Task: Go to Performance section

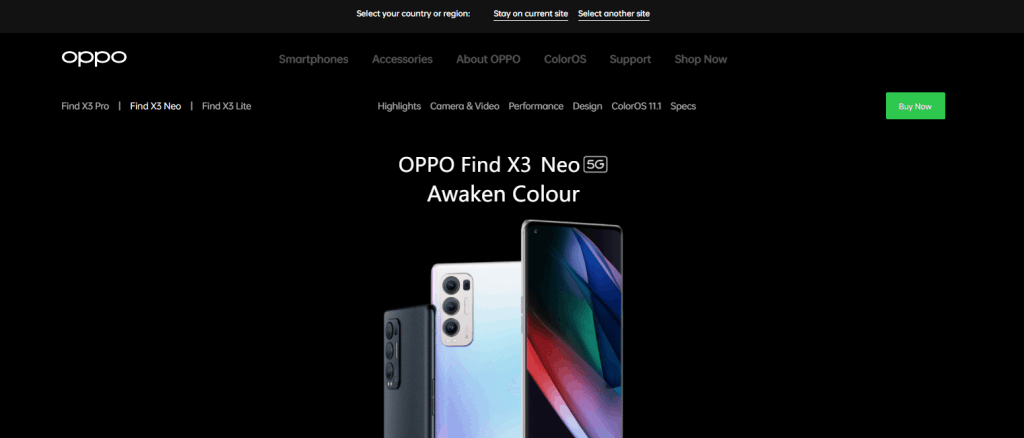Action: click(x=536, y=106)
